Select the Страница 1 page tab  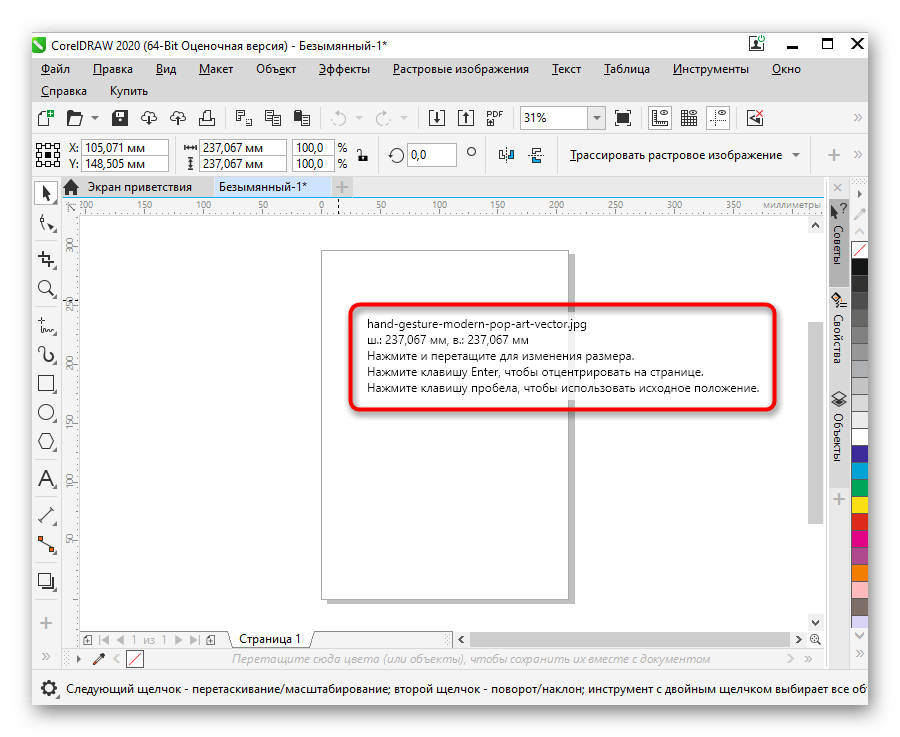(270, 639)
